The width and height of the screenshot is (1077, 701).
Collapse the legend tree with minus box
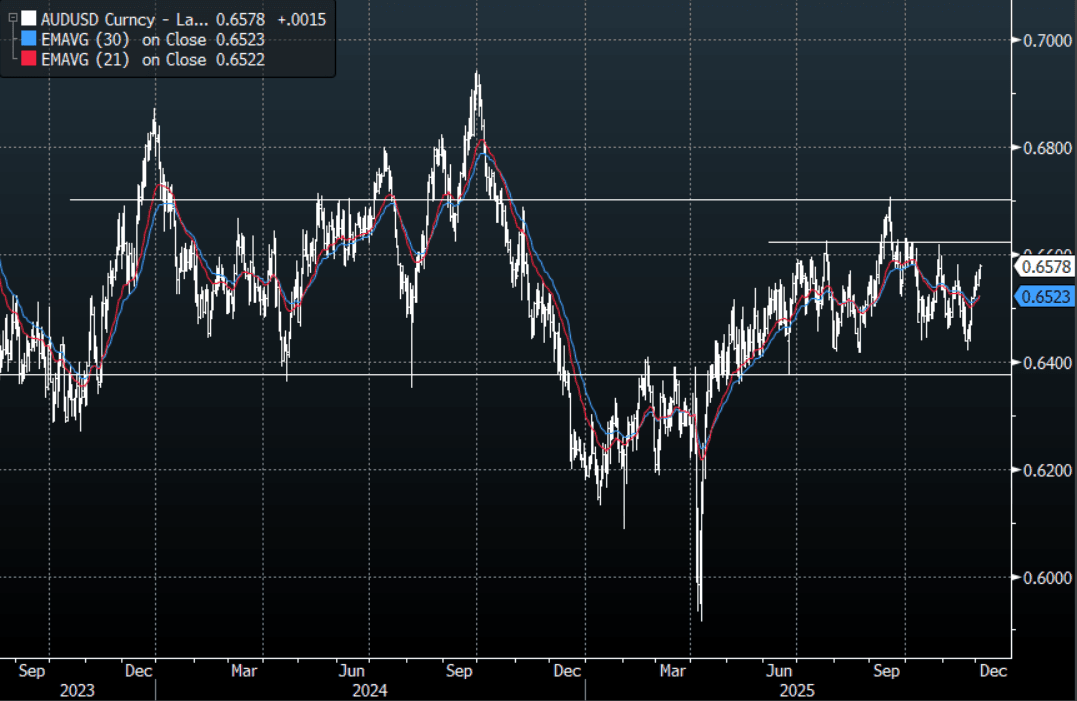pyautogui.click(x=12, y=19)
